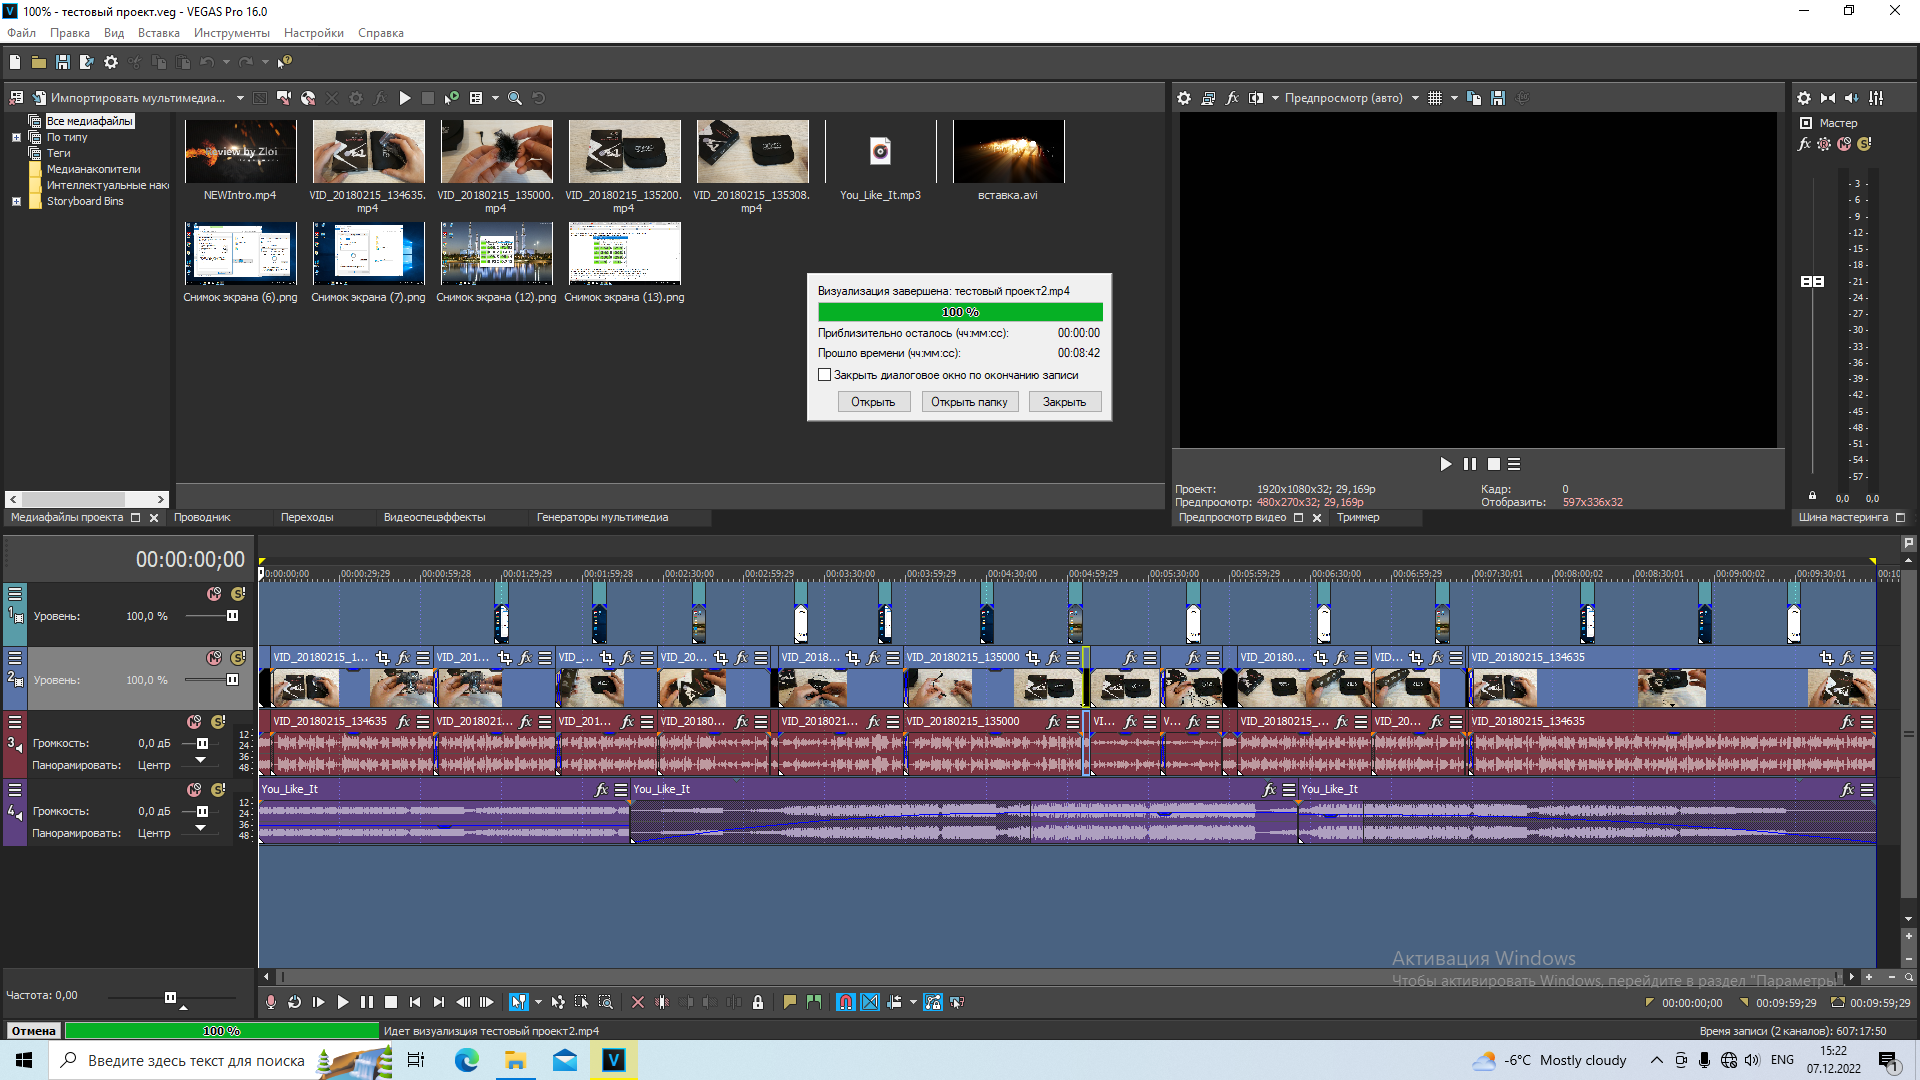The width and height of the screenshot is (1920, 1080).
Task: Open the Предпросмотр (авто) quality dropdown
Action: pyautogui.click(x=1414, y=98)
